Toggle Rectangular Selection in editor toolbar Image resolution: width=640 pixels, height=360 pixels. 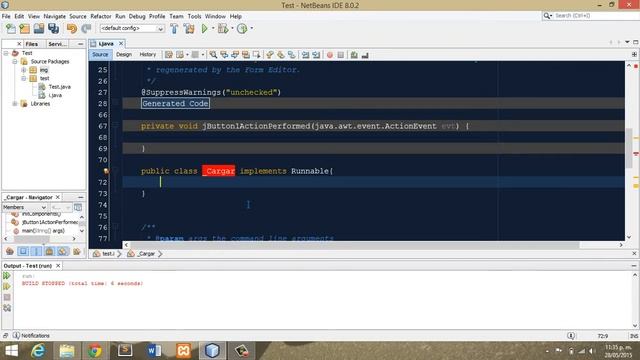point(257,55)
